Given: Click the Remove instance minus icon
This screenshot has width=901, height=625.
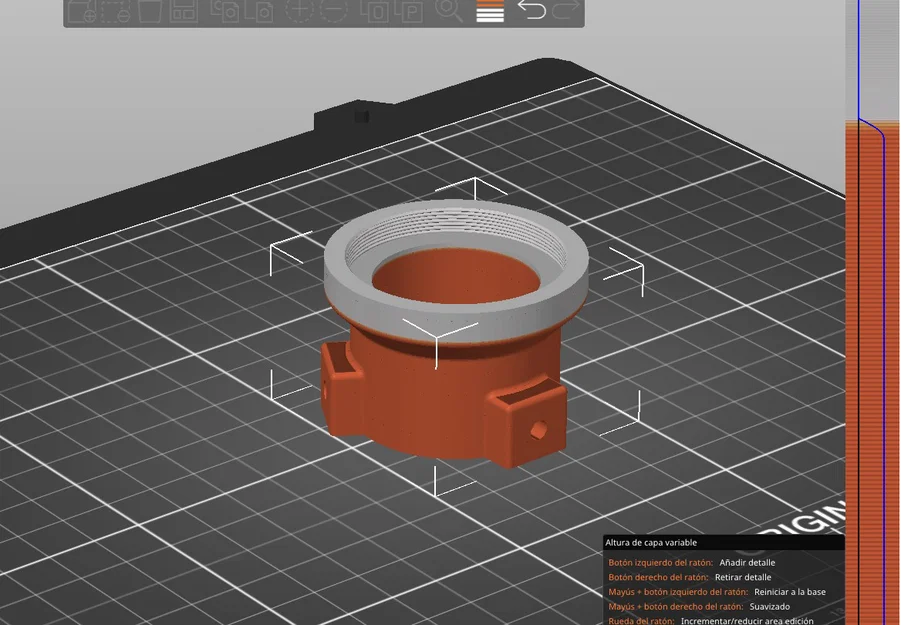Looking at the screenshot, I should [334, 11].
